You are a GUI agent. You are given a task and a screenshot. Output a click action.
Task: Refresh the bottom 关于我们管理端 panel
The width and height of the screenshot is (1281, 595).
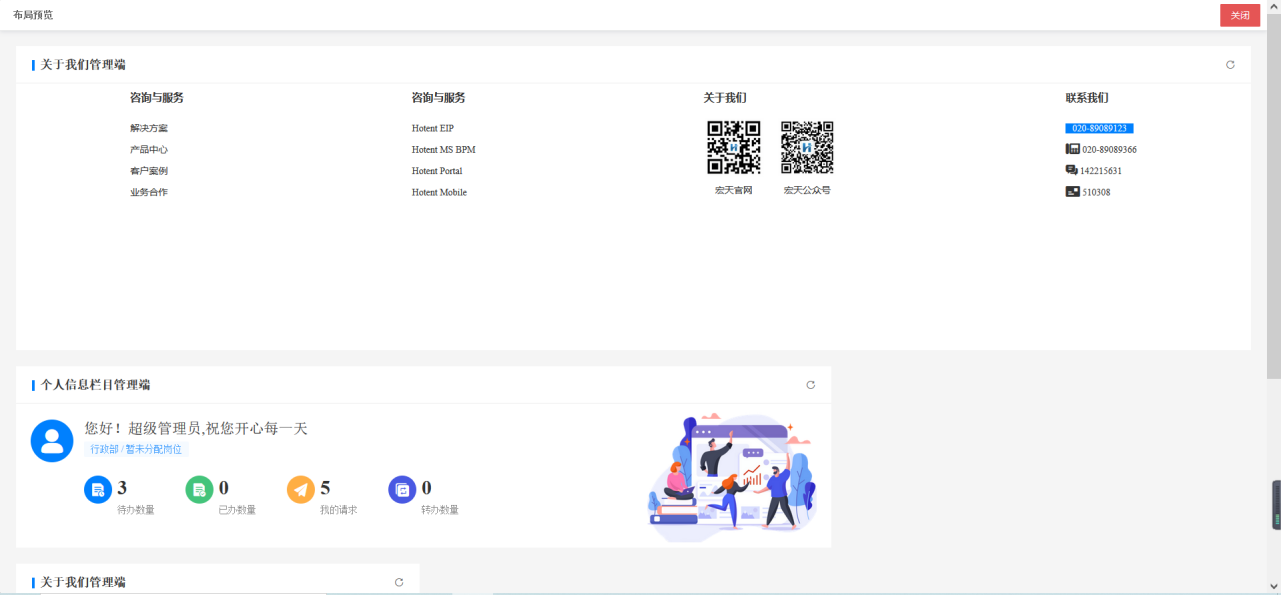click(x=399, y=582)
